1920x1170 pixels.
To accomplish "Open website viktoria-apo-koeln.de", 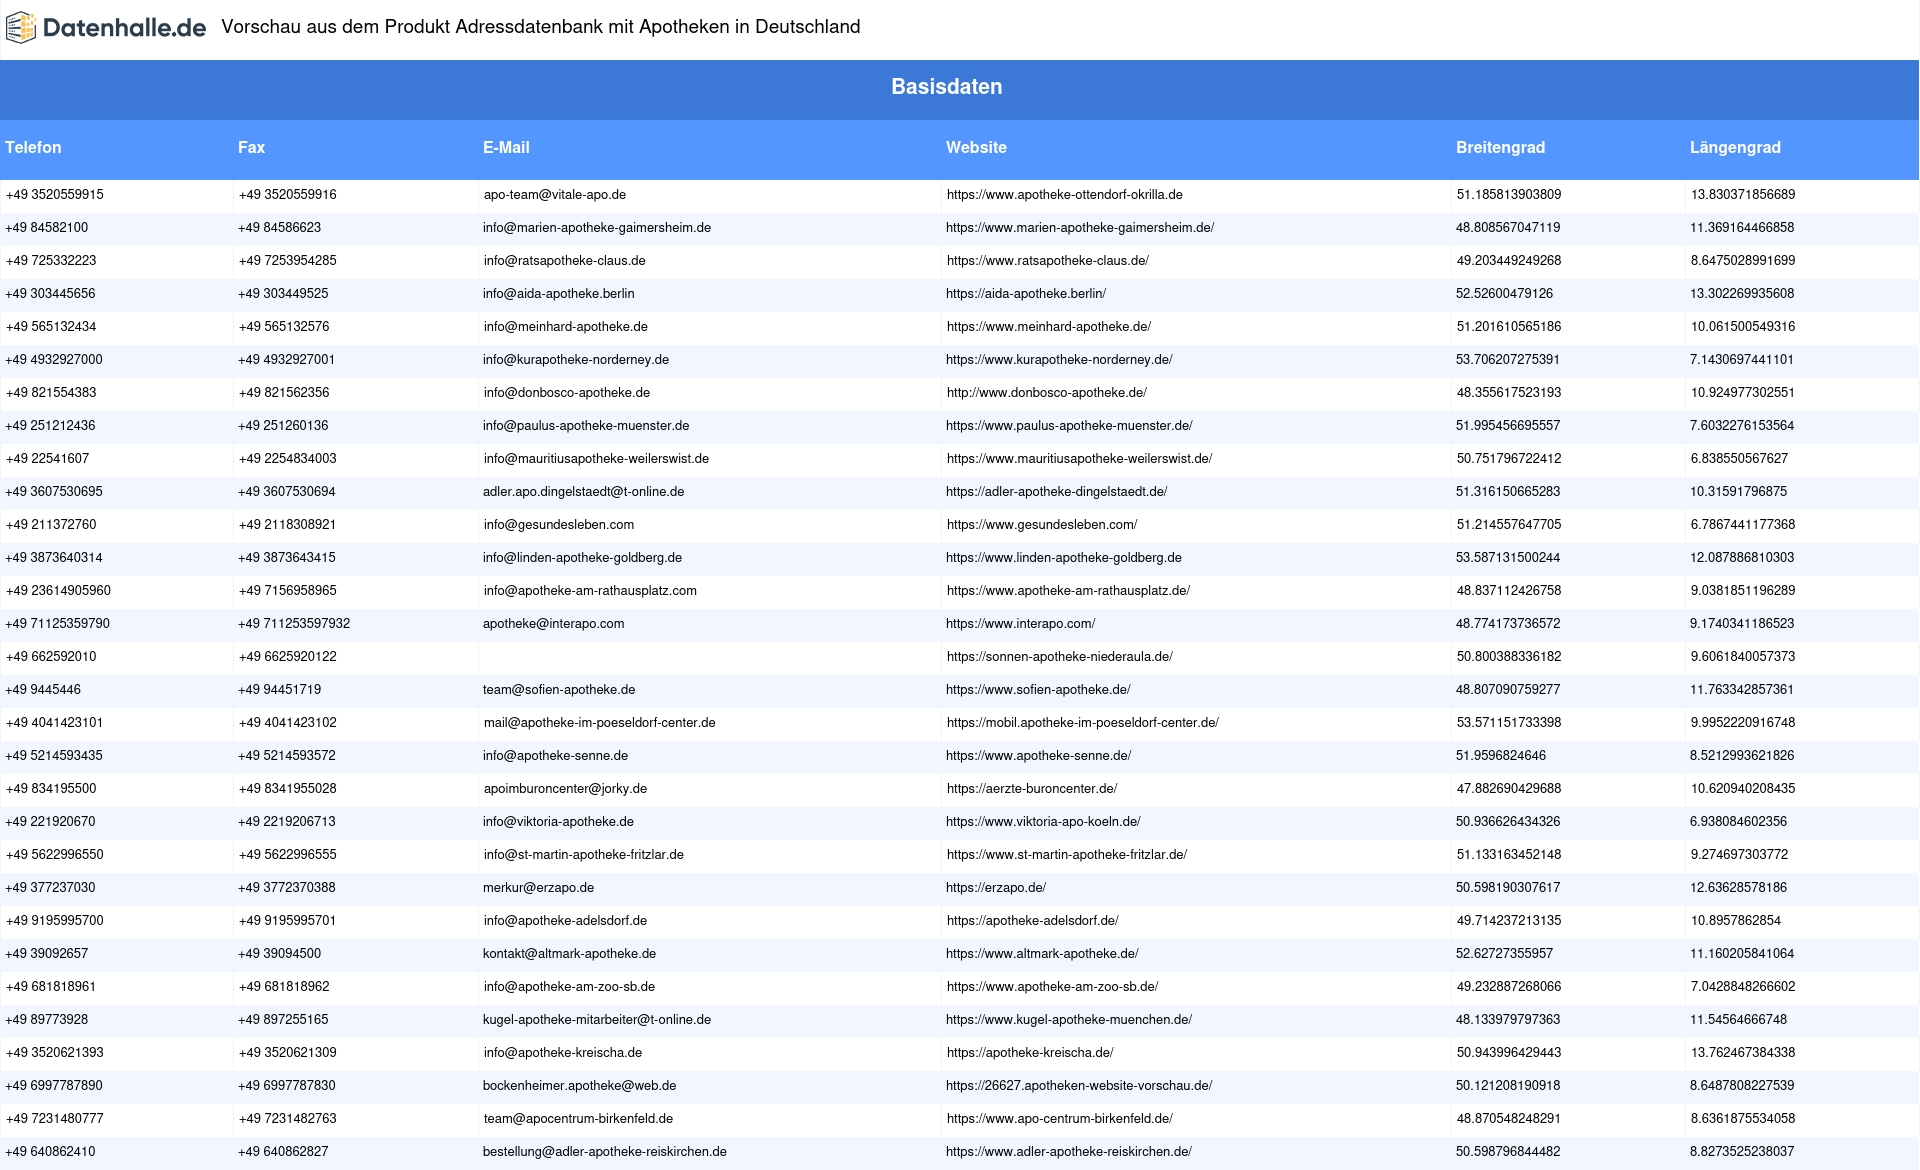I will click(1044, 822).
